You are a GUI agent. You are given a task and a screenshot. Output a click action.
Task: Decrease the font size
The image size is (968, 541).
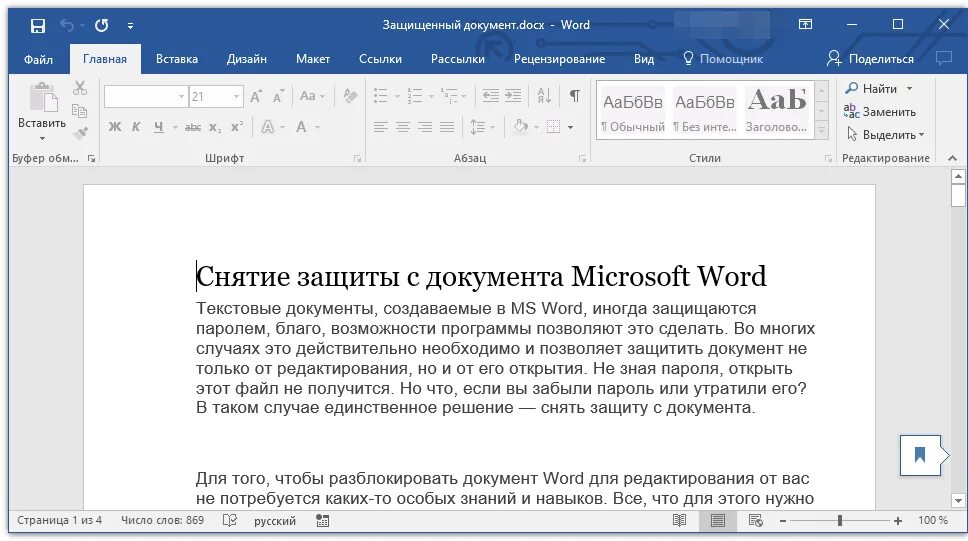point(278,96)
